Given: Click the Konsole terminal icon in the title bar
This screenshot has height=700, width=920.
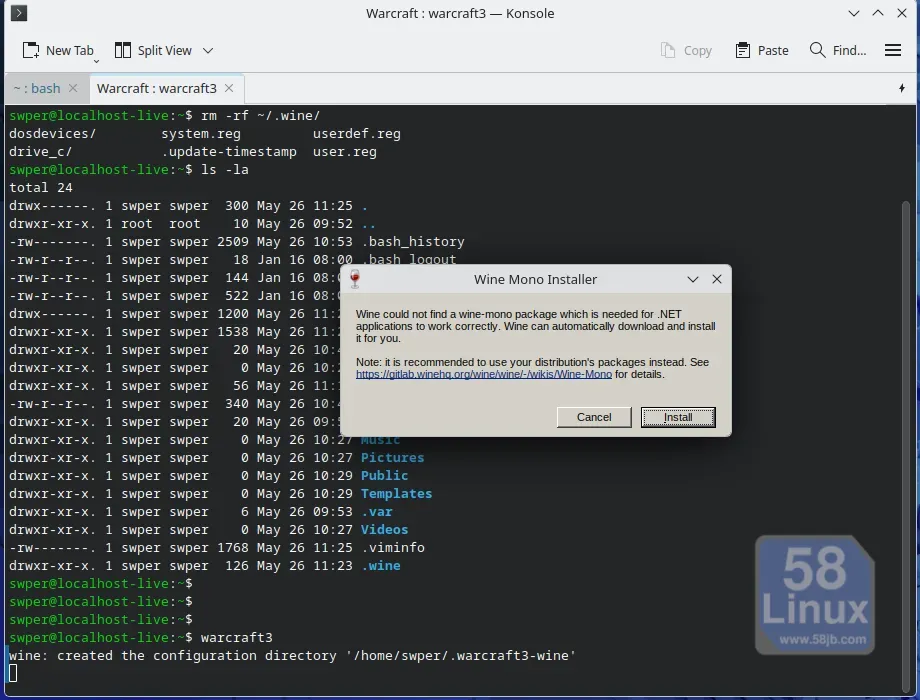Looking at the screenshot, I should (19, 13).
